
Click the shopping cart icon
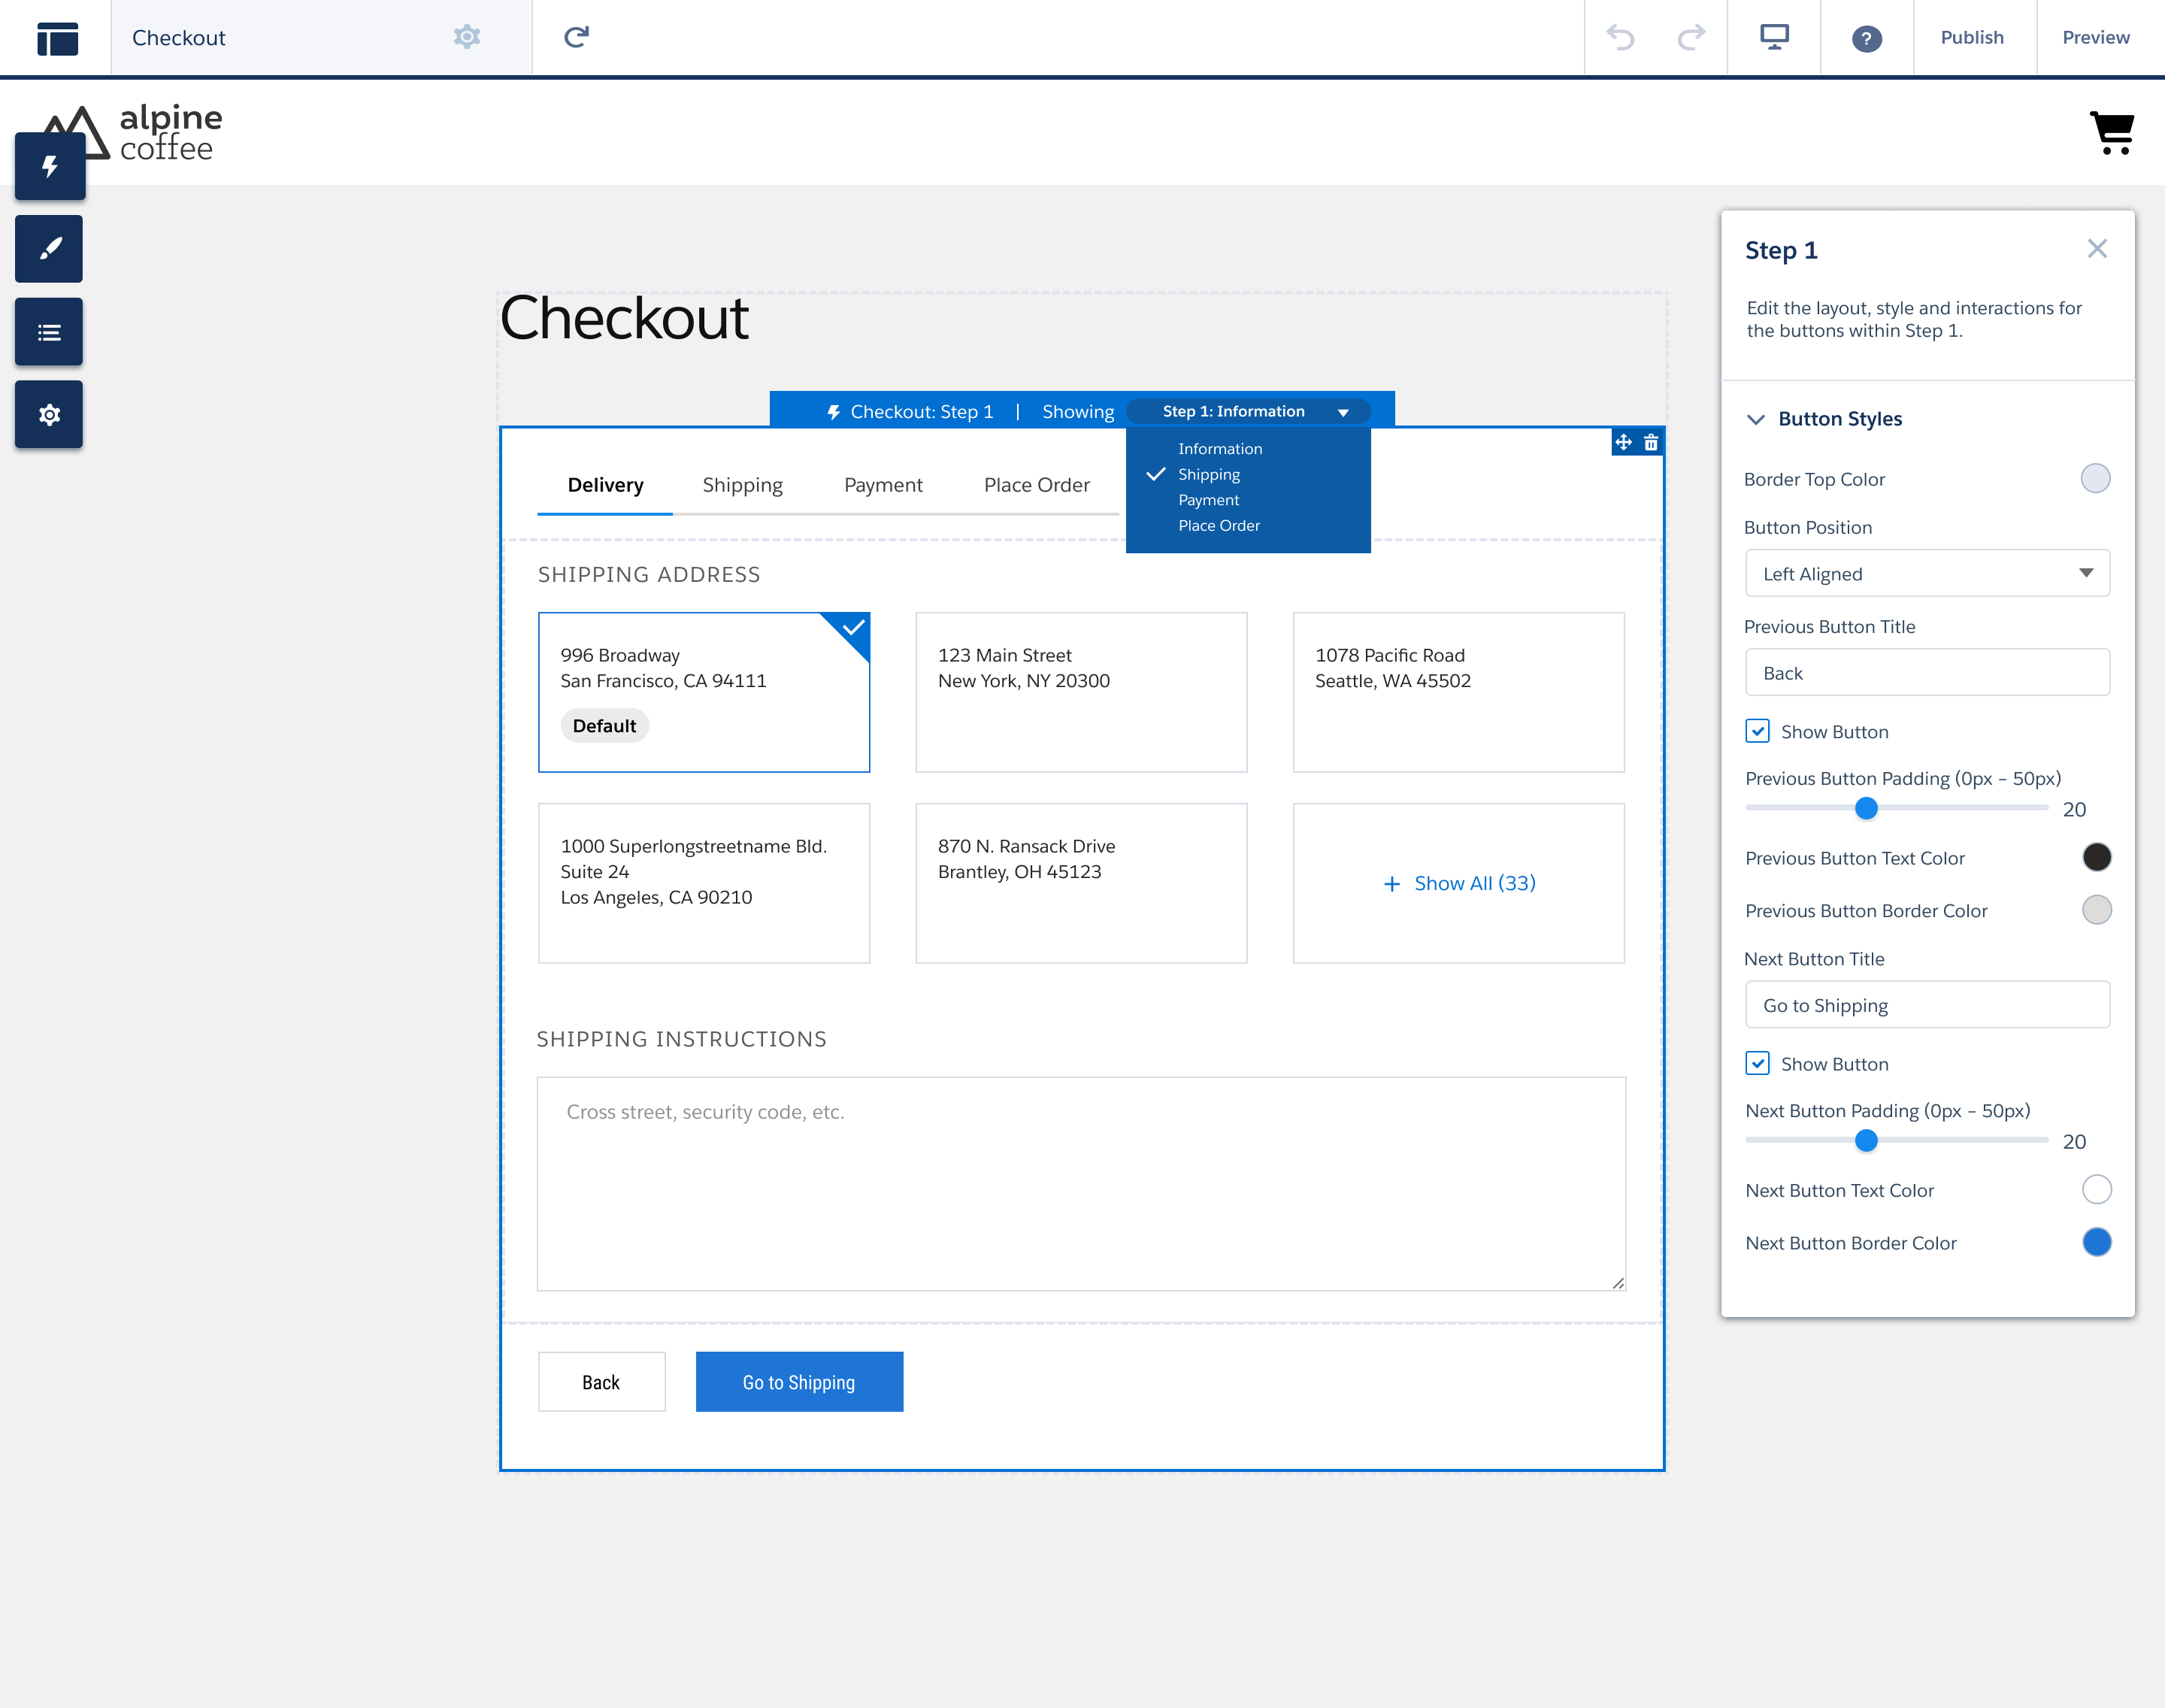pos(2112,132)
